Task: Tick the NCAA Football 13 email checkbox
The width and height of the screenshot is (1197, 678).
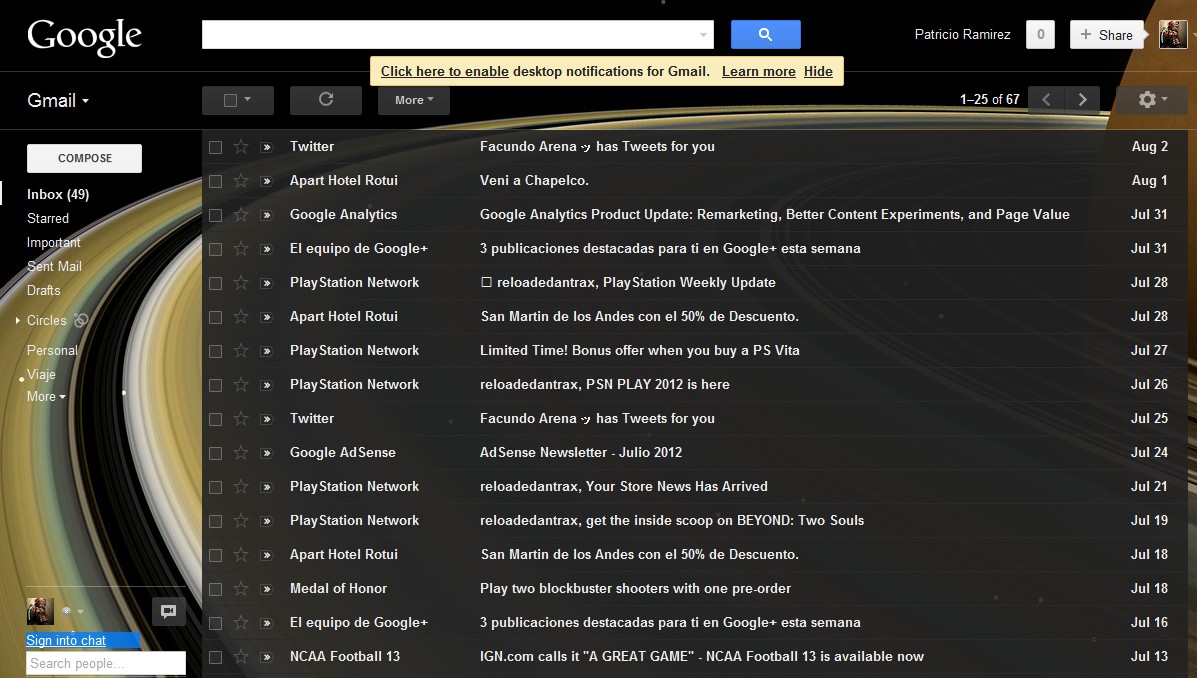Action: tap(215, 657)
